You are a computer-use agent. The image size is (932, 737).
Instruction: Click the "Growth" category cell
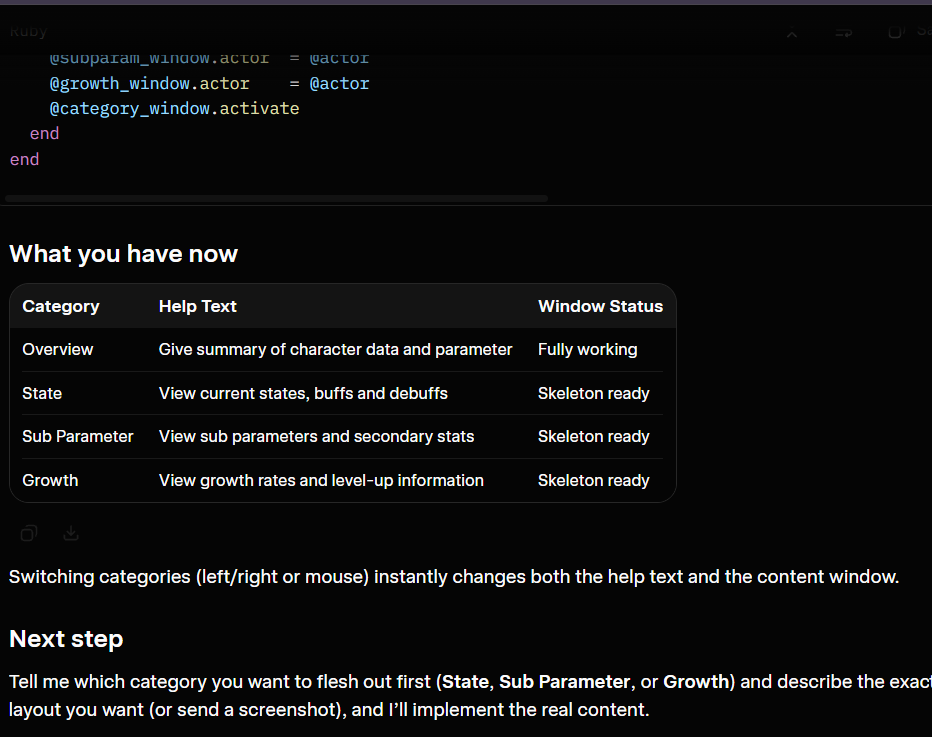50,480
